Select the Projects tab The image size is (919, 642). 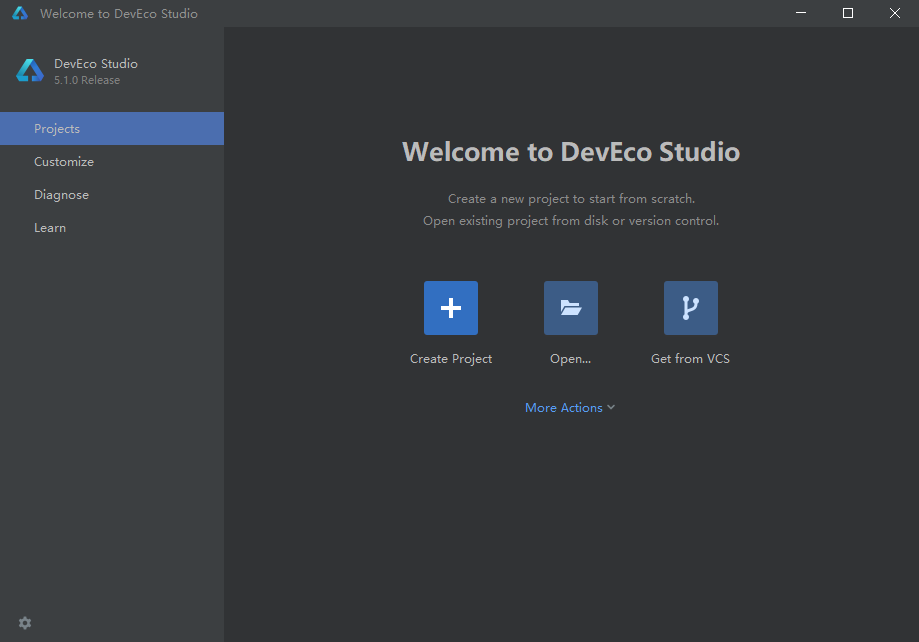click(x=112, y=128)
